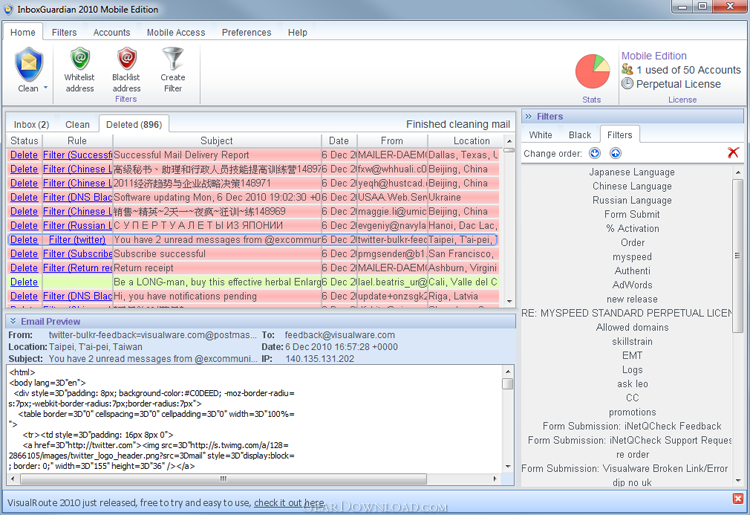This screenshot has height=515, width=750.
Task: Collapse the Filters side panel
Action: (528, 116)
